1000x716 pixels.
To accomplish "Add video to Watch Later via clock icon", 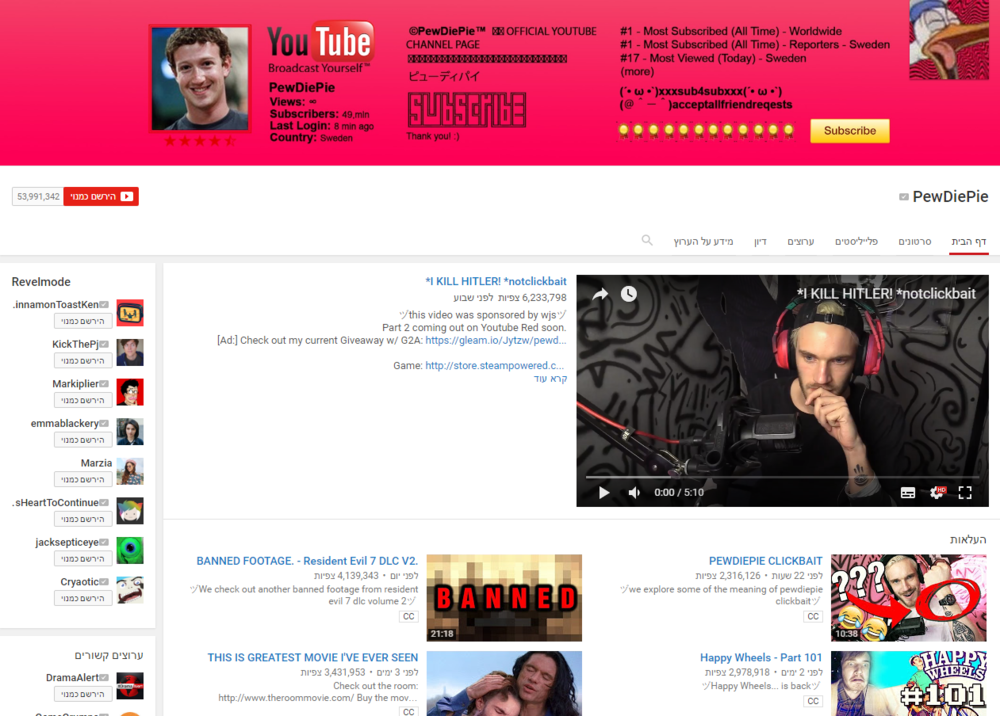I will click(x=627, y=293).
